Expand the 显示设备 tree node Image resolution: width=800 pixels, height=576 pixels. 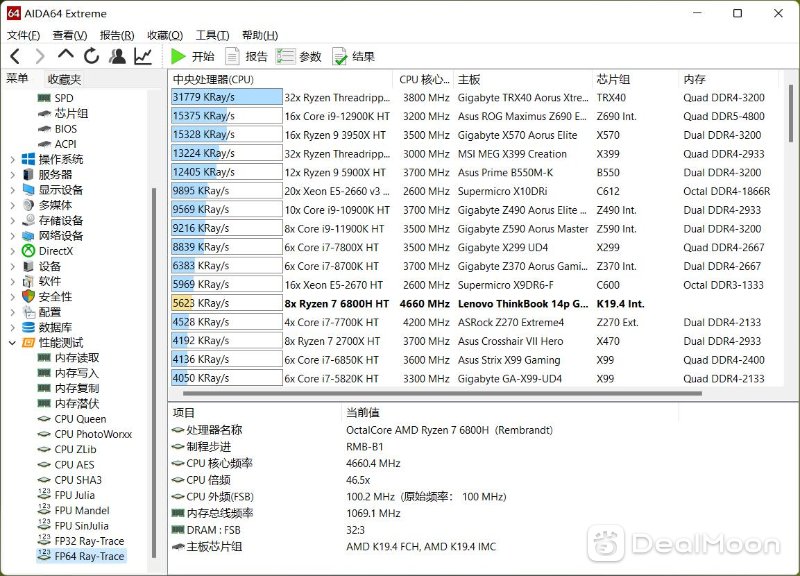click(12, 190)
